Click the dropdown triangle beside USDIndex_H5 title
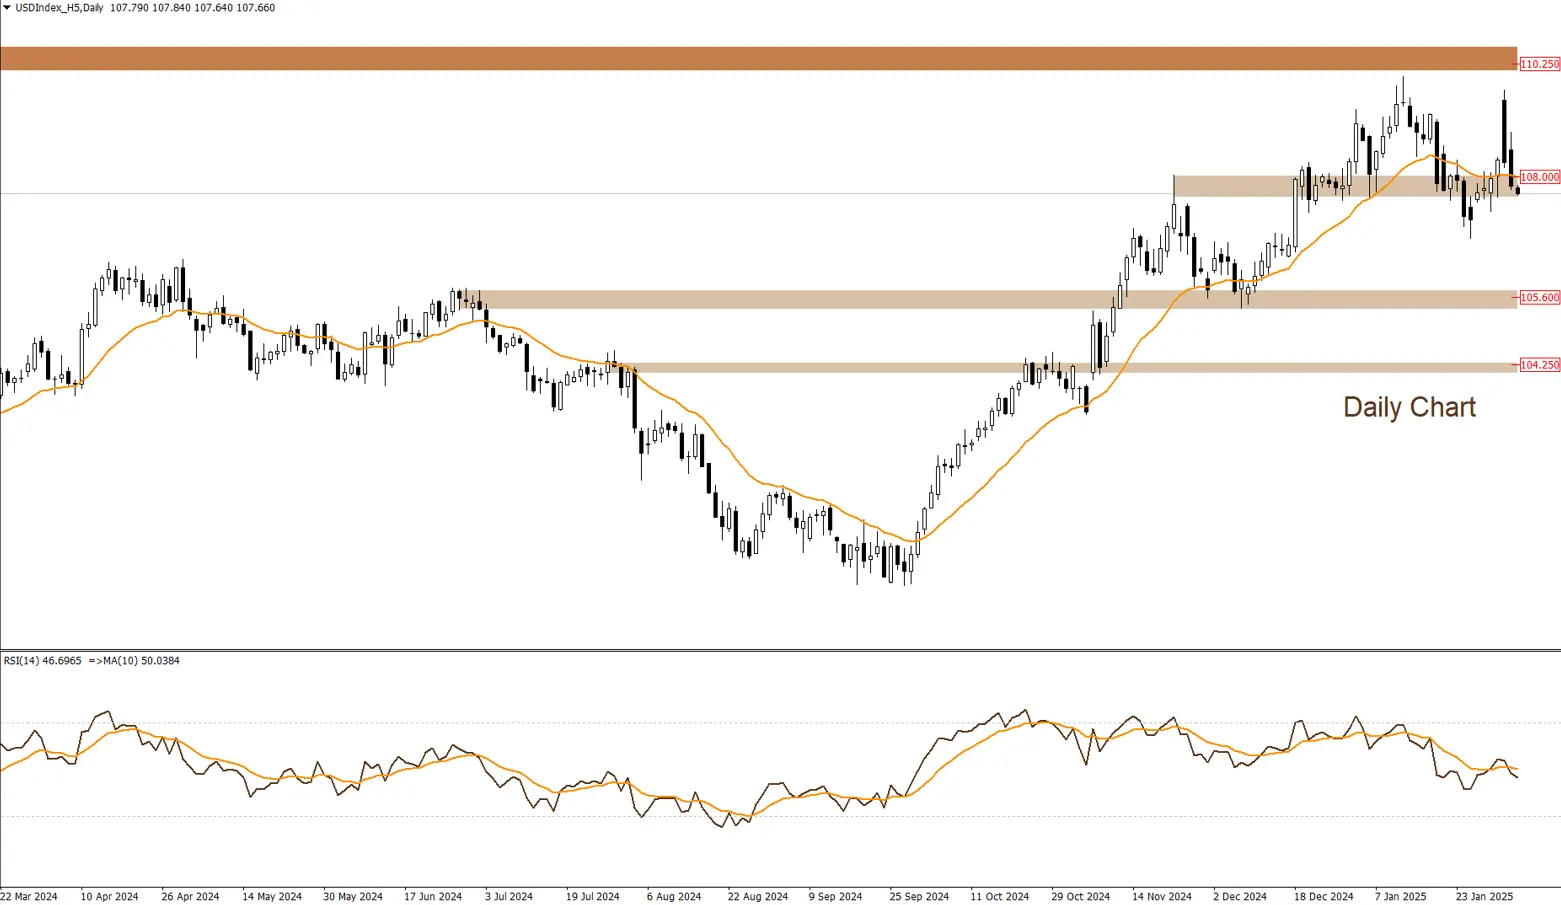The height and width of the screenshot is (905, 1561). pyautogui.click(x=7, y=8)
